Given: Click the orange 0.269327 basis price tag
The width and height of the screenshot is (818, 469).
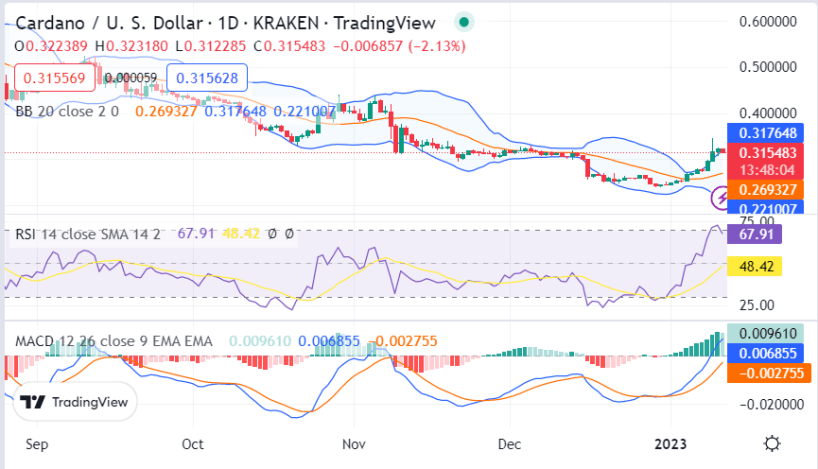Looking at the screenshot, I should click(765, 190).
